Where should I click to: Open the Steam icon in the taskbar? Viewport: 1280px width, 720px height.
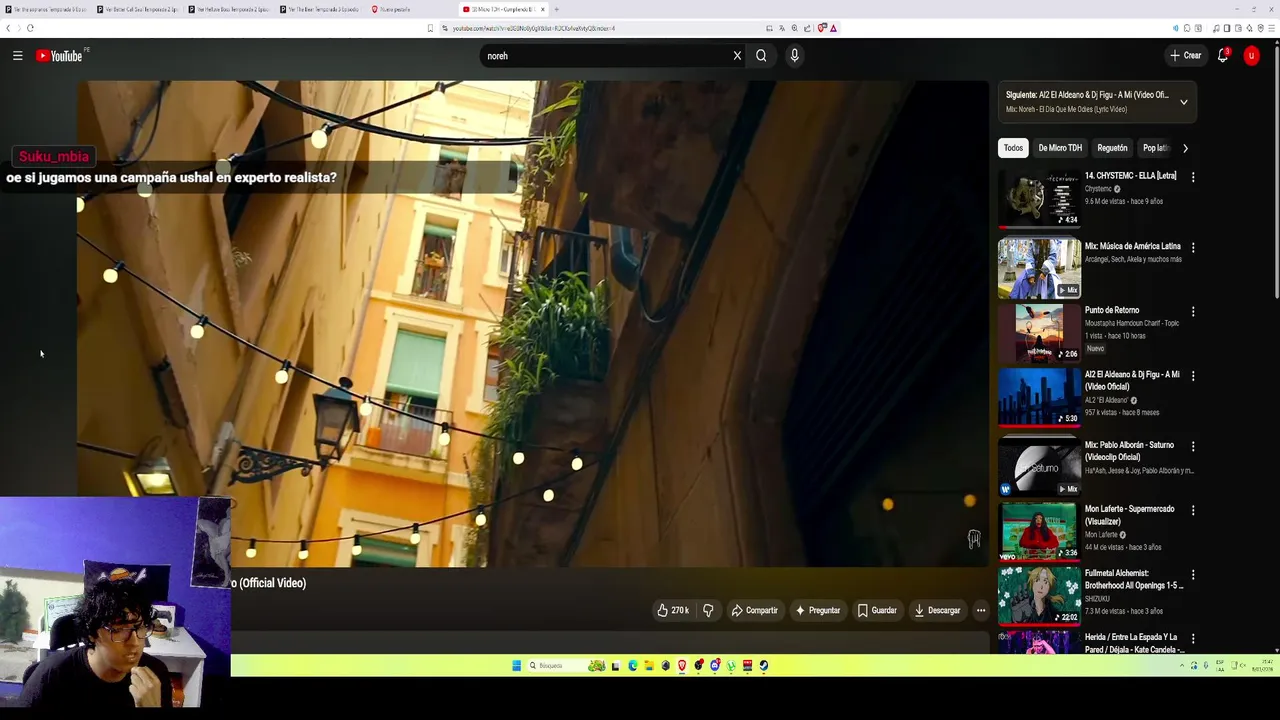pos(764,665)
